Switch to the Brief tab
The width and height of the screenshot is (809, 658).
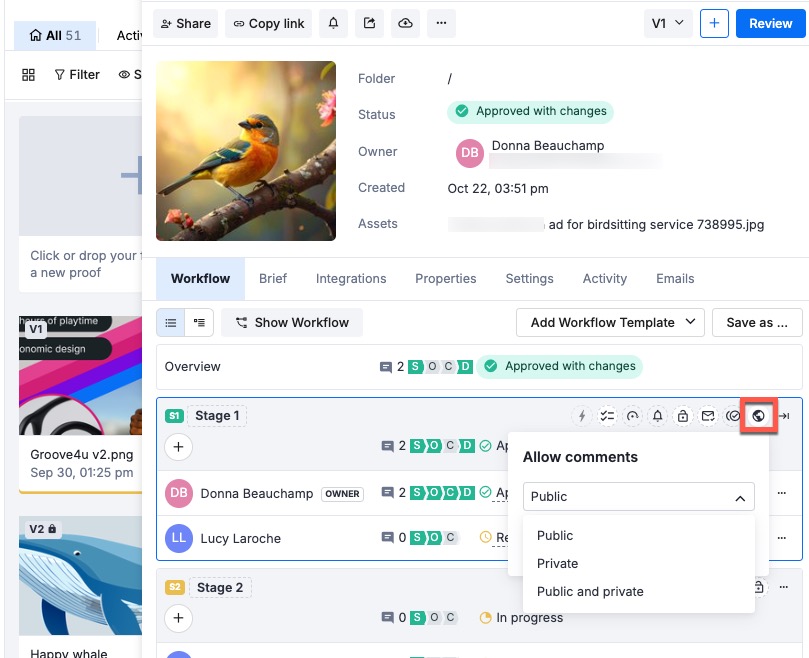point(273,278)
